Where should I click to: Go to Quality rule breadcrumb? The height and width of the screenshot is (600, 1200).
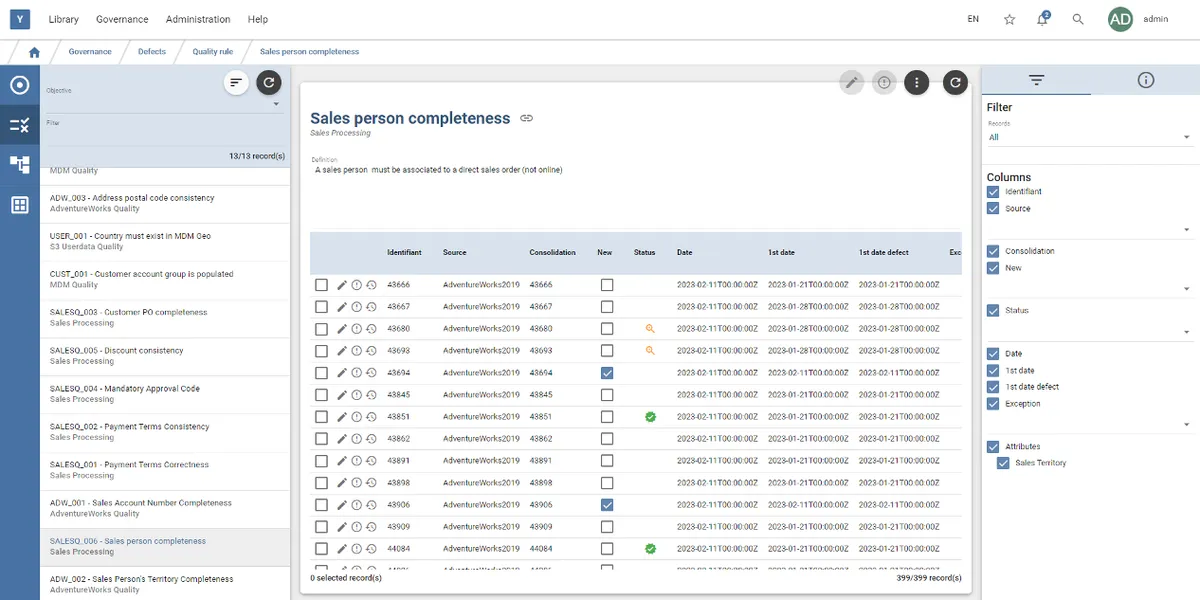pos(213,52)
